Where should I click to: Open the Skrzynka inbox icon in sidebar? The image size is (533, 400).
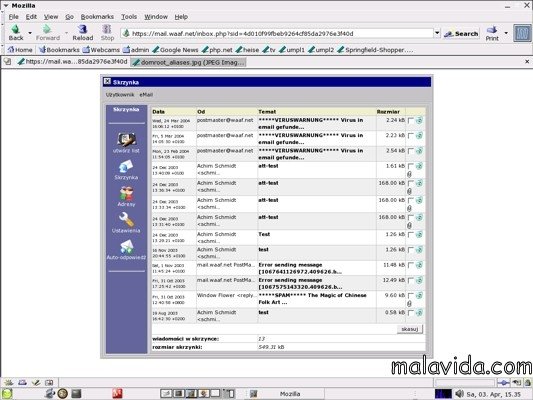(126, 167)
